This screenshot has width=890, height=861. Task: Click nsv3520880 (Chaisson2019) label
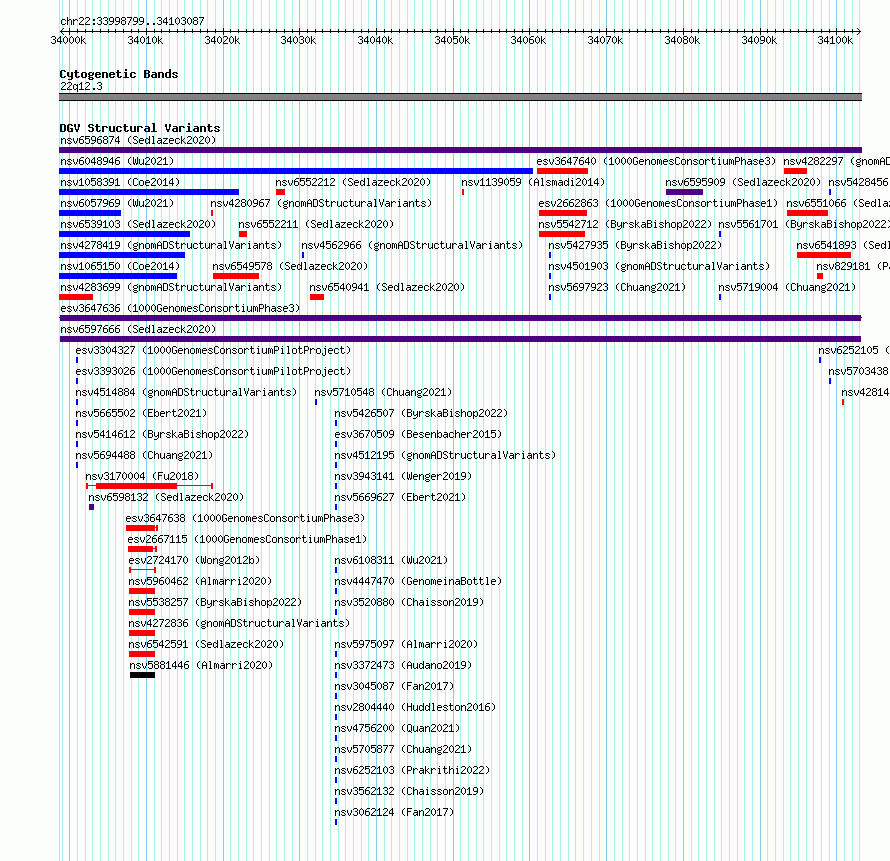point(409,602)
